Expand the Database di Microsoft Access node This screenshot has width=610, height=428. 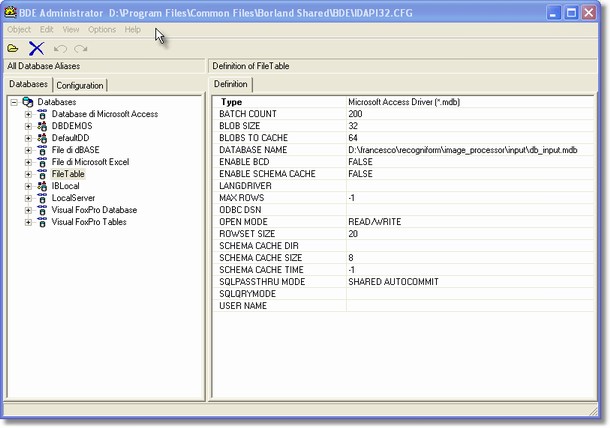click(x=28, y=114)
